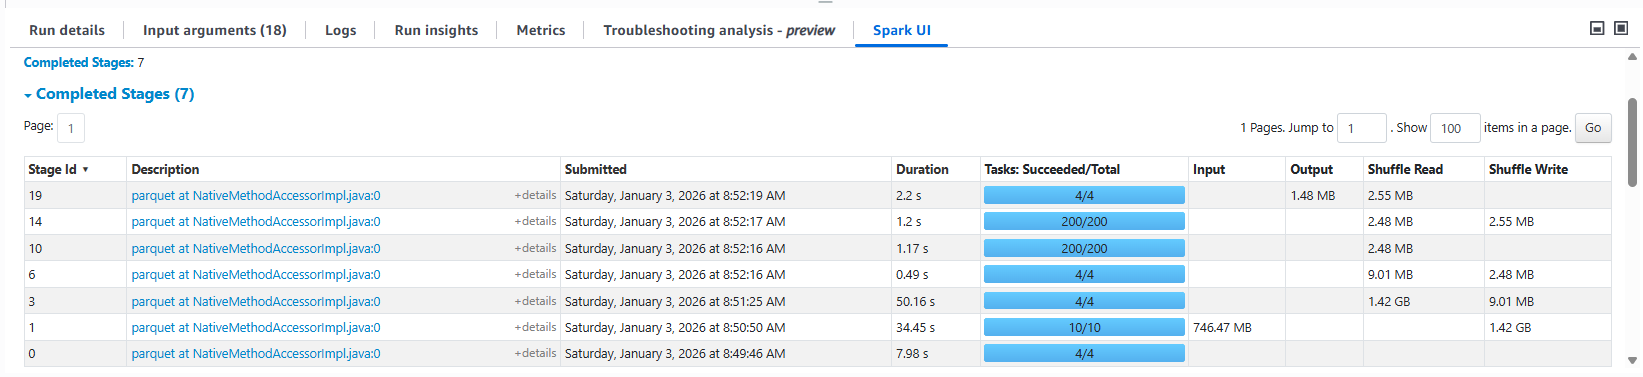Open the Troubleshooting analysis preview tab

click(x=719, y=30)
